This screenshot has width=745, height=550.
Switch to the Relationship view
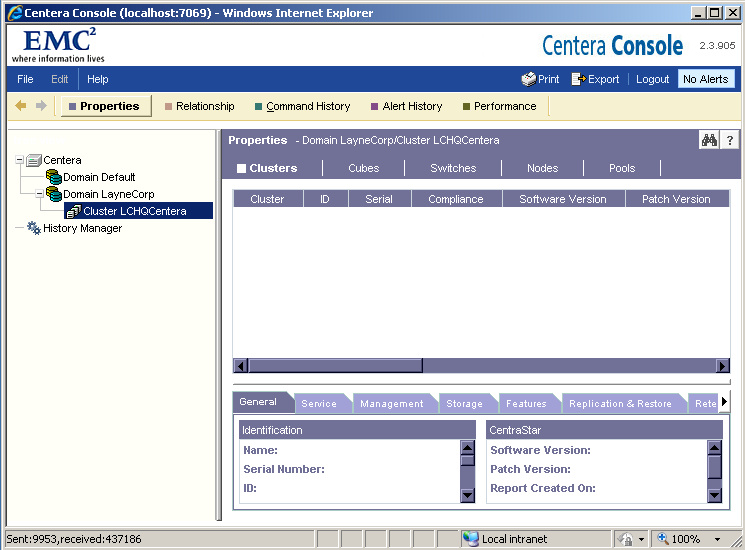pos(200,106)
